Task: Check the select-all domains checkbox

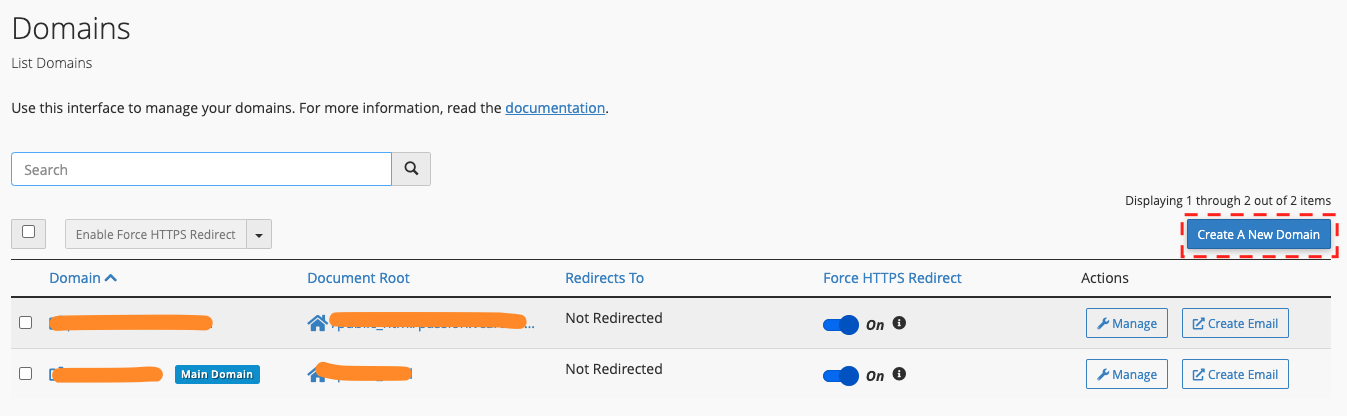Action: coord(28,232)
